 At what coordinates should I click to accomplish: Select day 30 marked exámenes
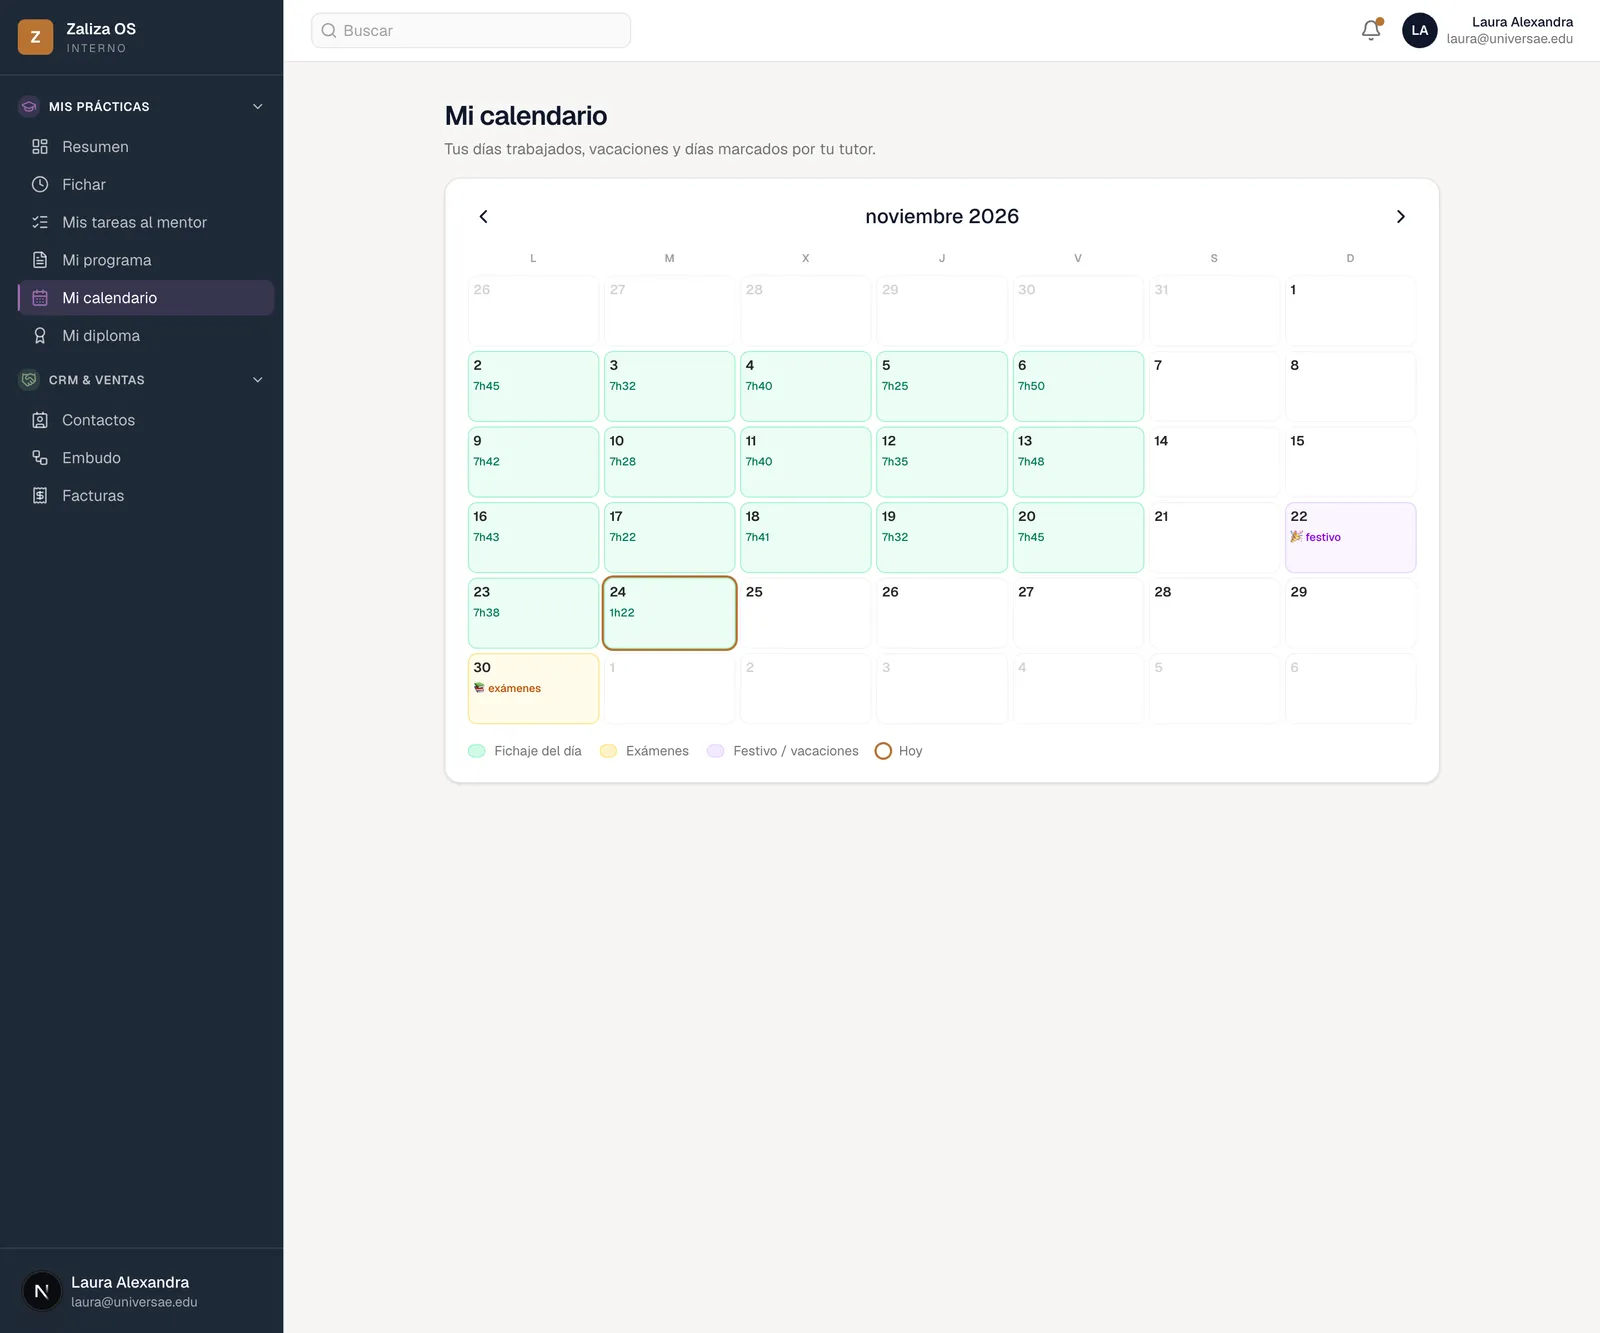tap(533, 688)
